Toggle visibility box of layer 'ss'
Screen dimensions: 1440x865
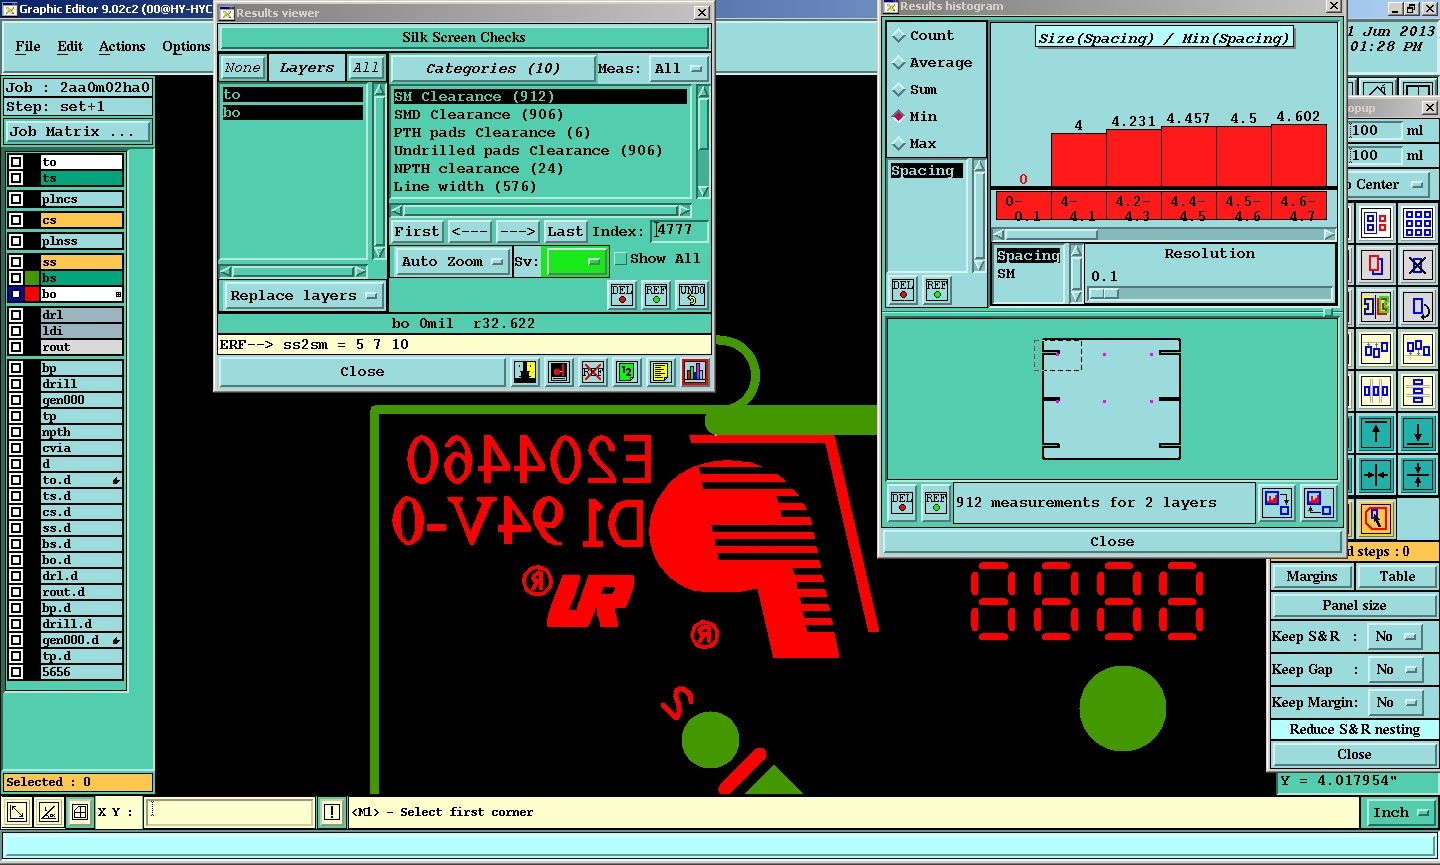16,262
